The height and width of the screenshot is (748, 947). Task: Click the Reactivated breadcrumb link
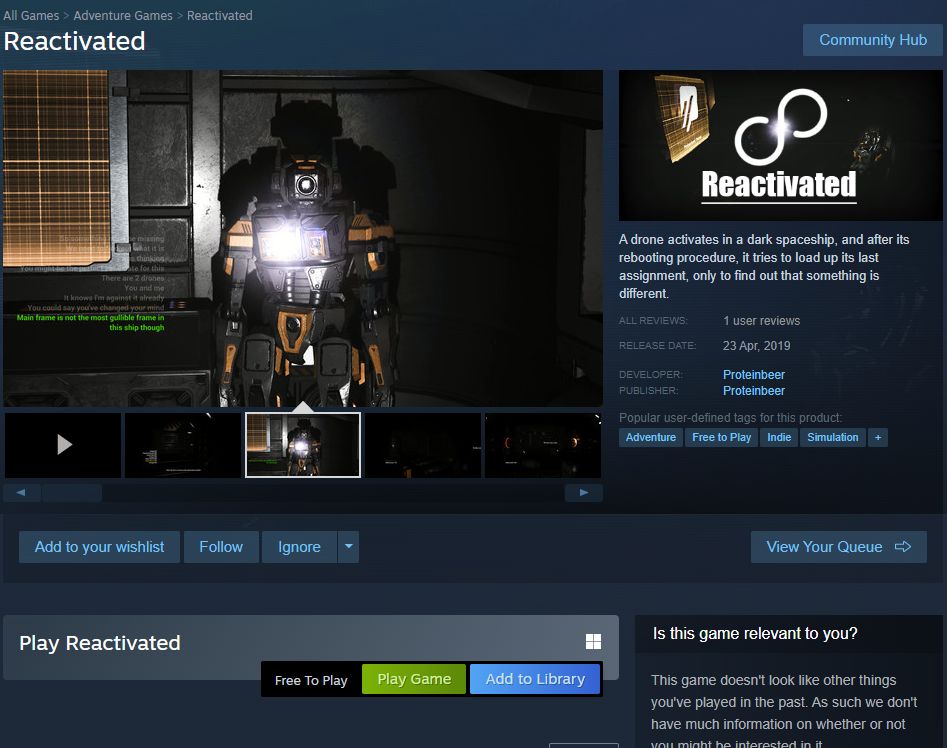click(x=219, y=15)
